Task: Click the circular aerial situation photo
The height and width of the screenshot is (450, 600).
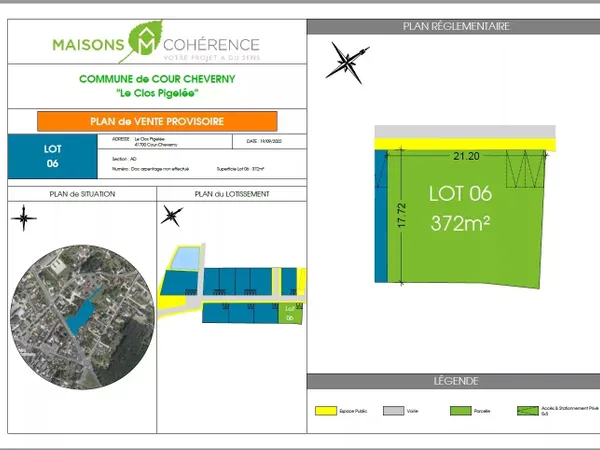Action: 82,317
